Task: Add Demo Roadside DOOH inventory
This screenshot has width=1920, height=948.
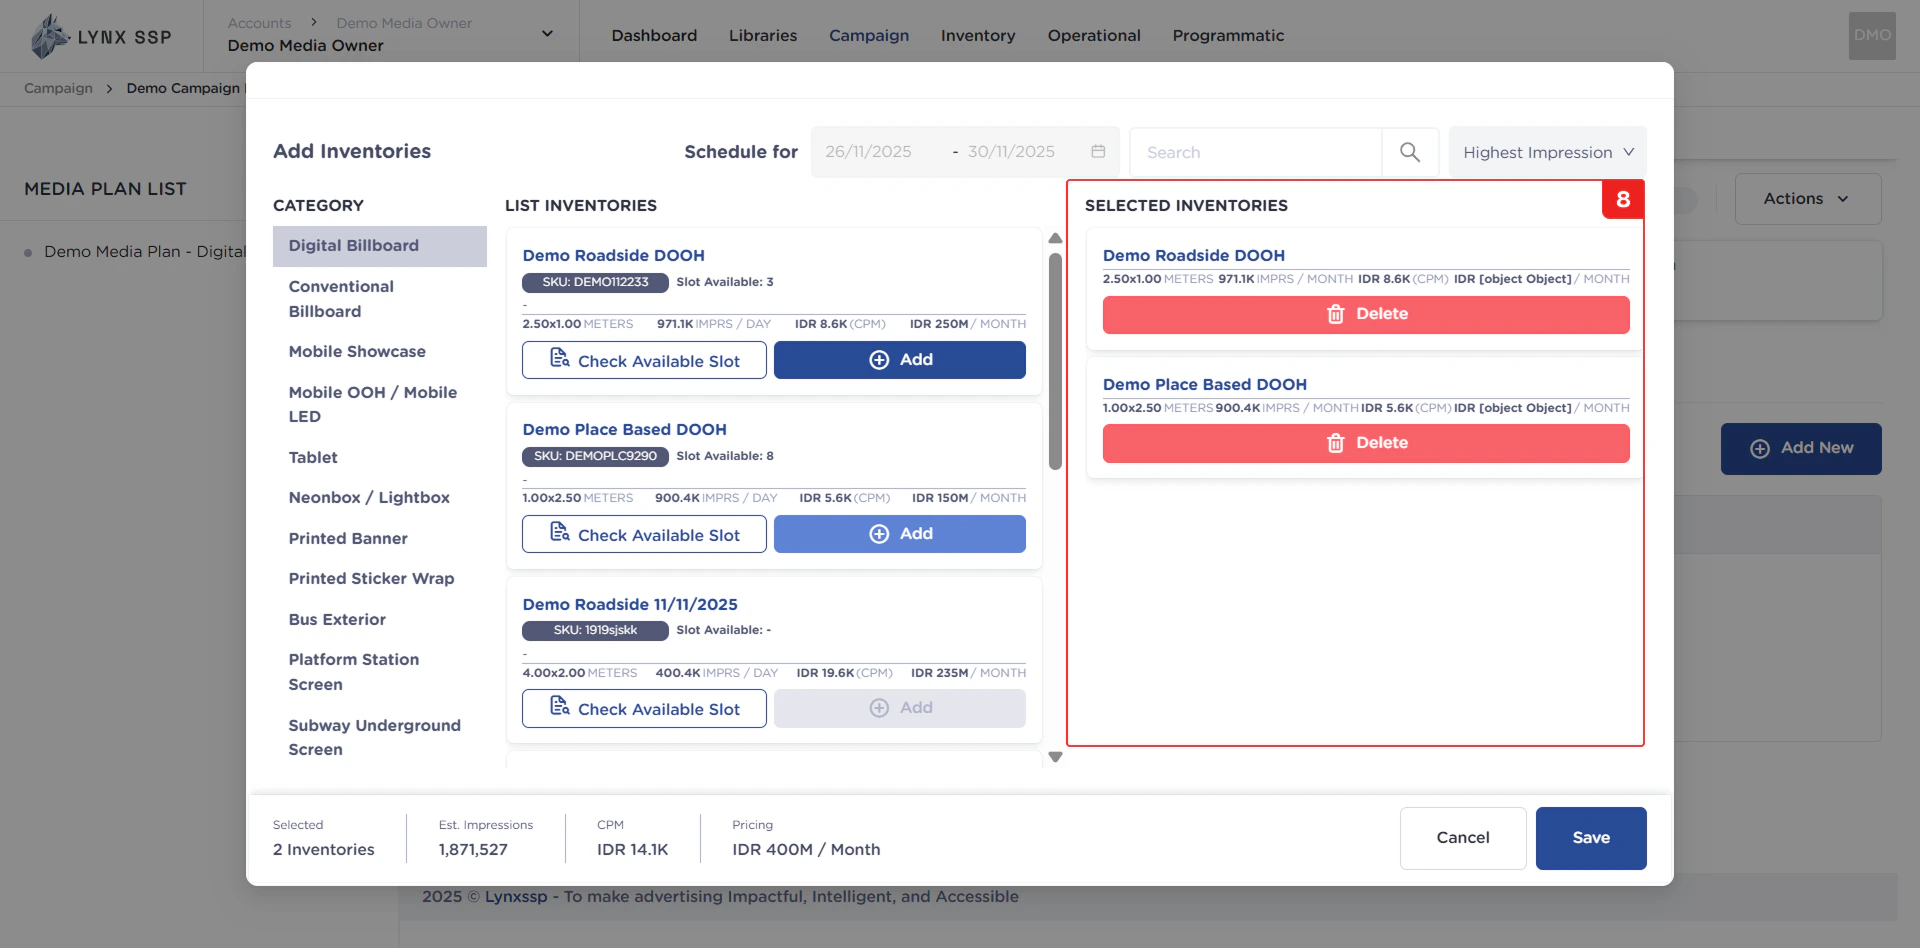Action: pyautogui.click(x=900, y=360)
